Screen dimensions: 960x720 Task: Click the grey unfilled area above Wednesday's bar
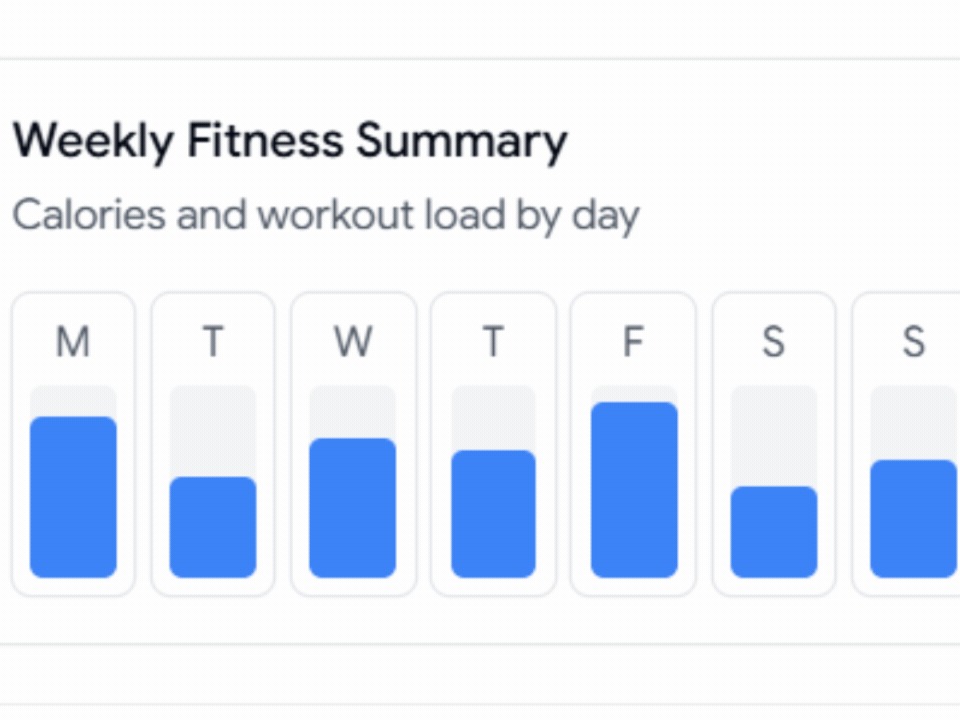(353, 411)
